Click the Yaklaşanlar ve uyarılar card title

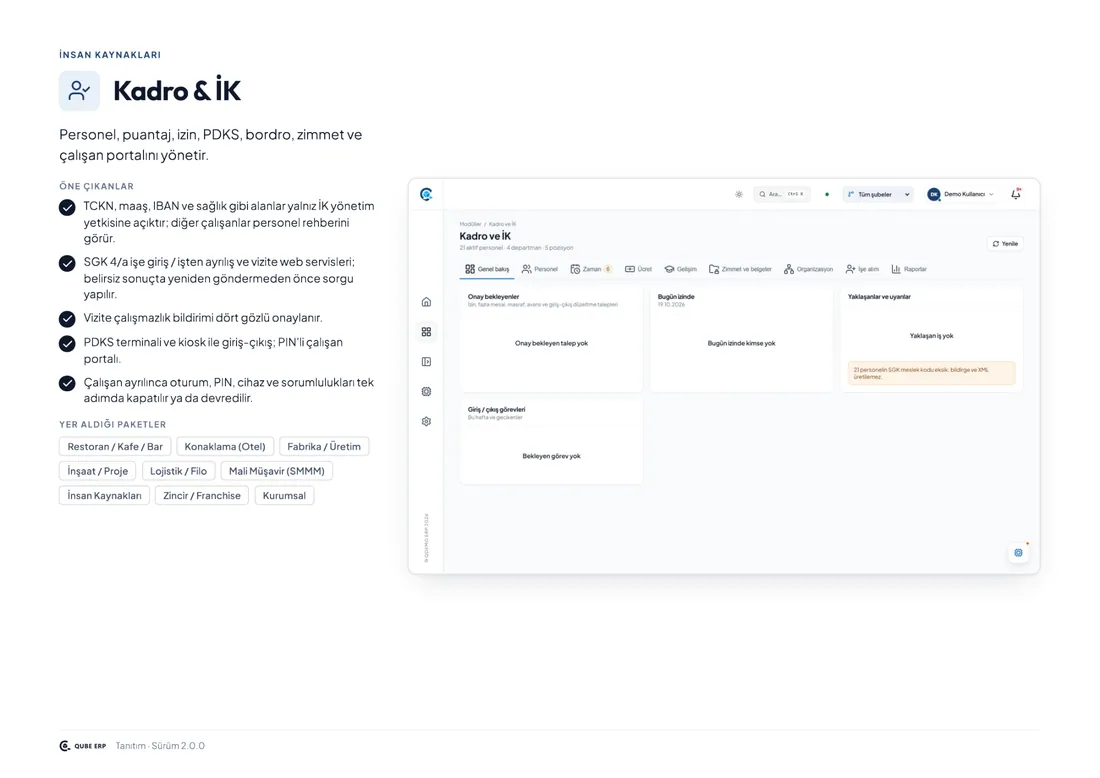point(879,297)
